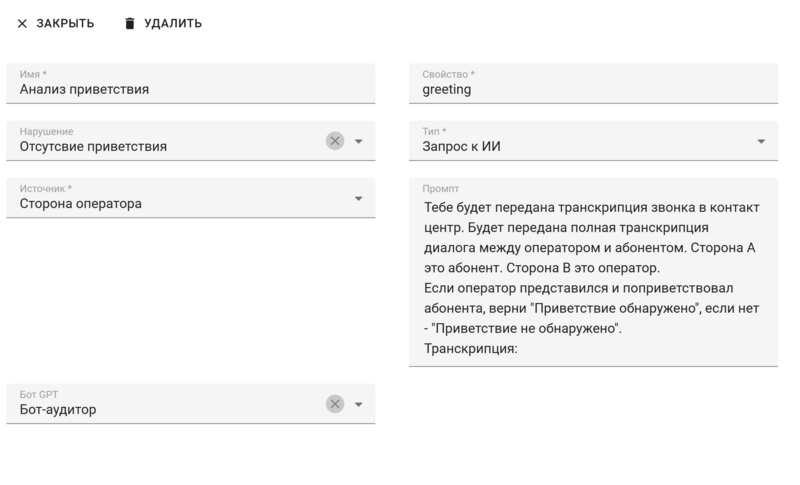Expand the Источник dropdown arrow
This screenshot has width=800, height=485.
coord(359,198)
